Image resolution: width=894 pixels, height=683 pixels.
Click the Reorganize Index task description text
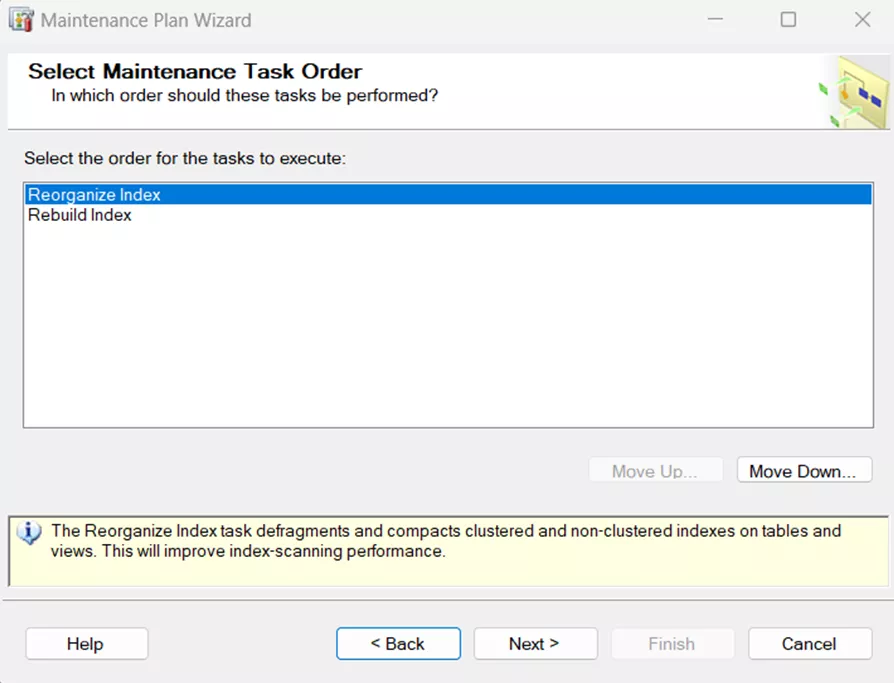(446, 541)
